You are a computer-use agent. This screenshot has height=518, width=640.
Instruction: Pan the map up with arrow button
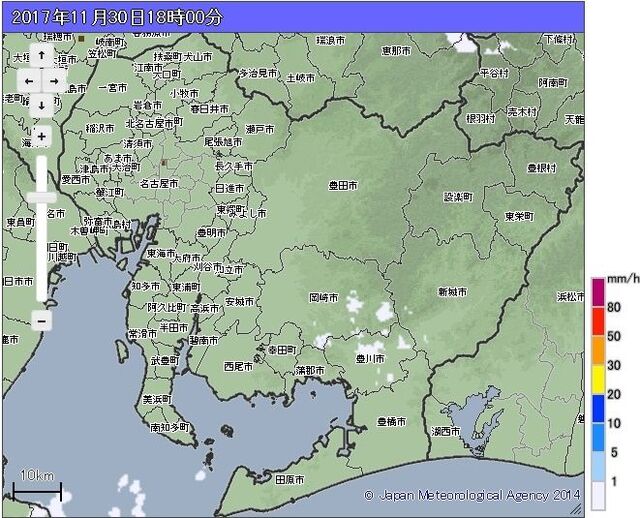[41, 56]
